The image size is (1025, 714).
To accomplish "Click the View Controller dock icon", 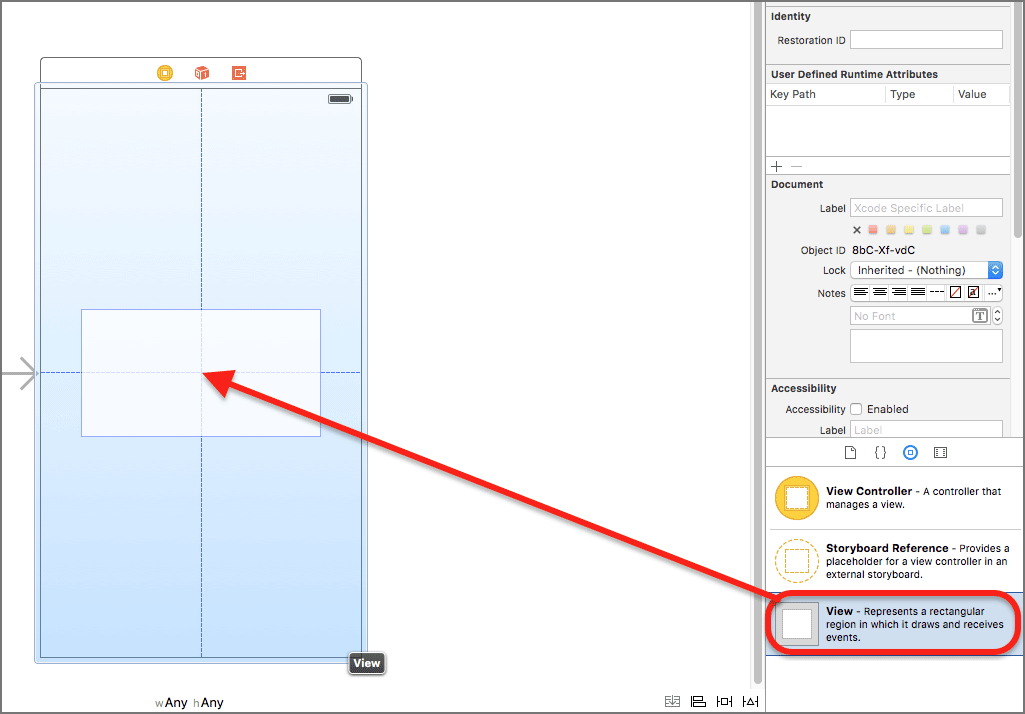I will (165, 73).
